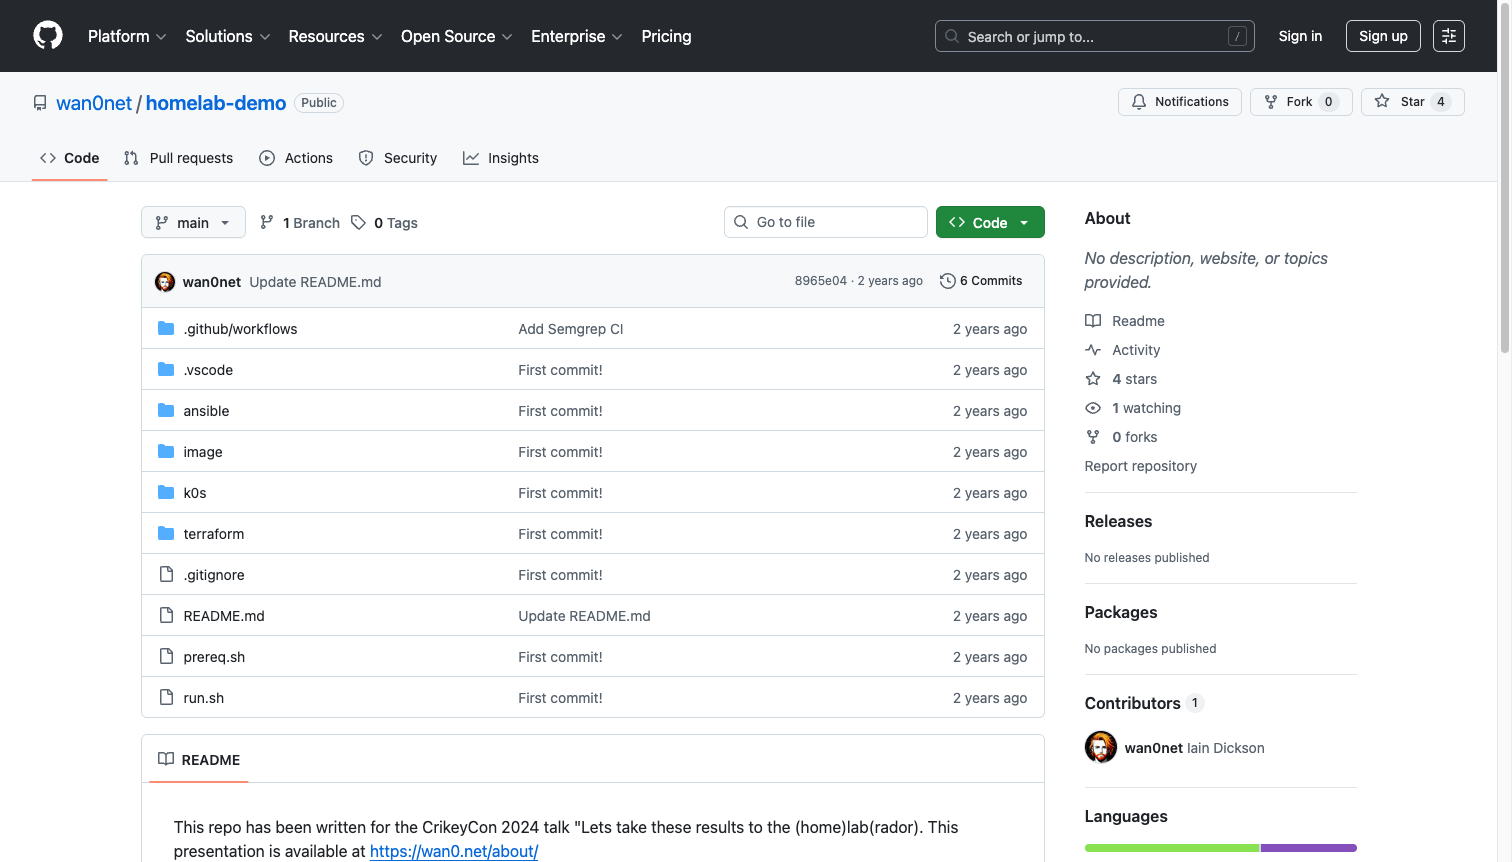Image resolution: width=1512 pixels, height=862 pixels.
Task: Open the green Code dropdown
Action: (x=989, y=223)
